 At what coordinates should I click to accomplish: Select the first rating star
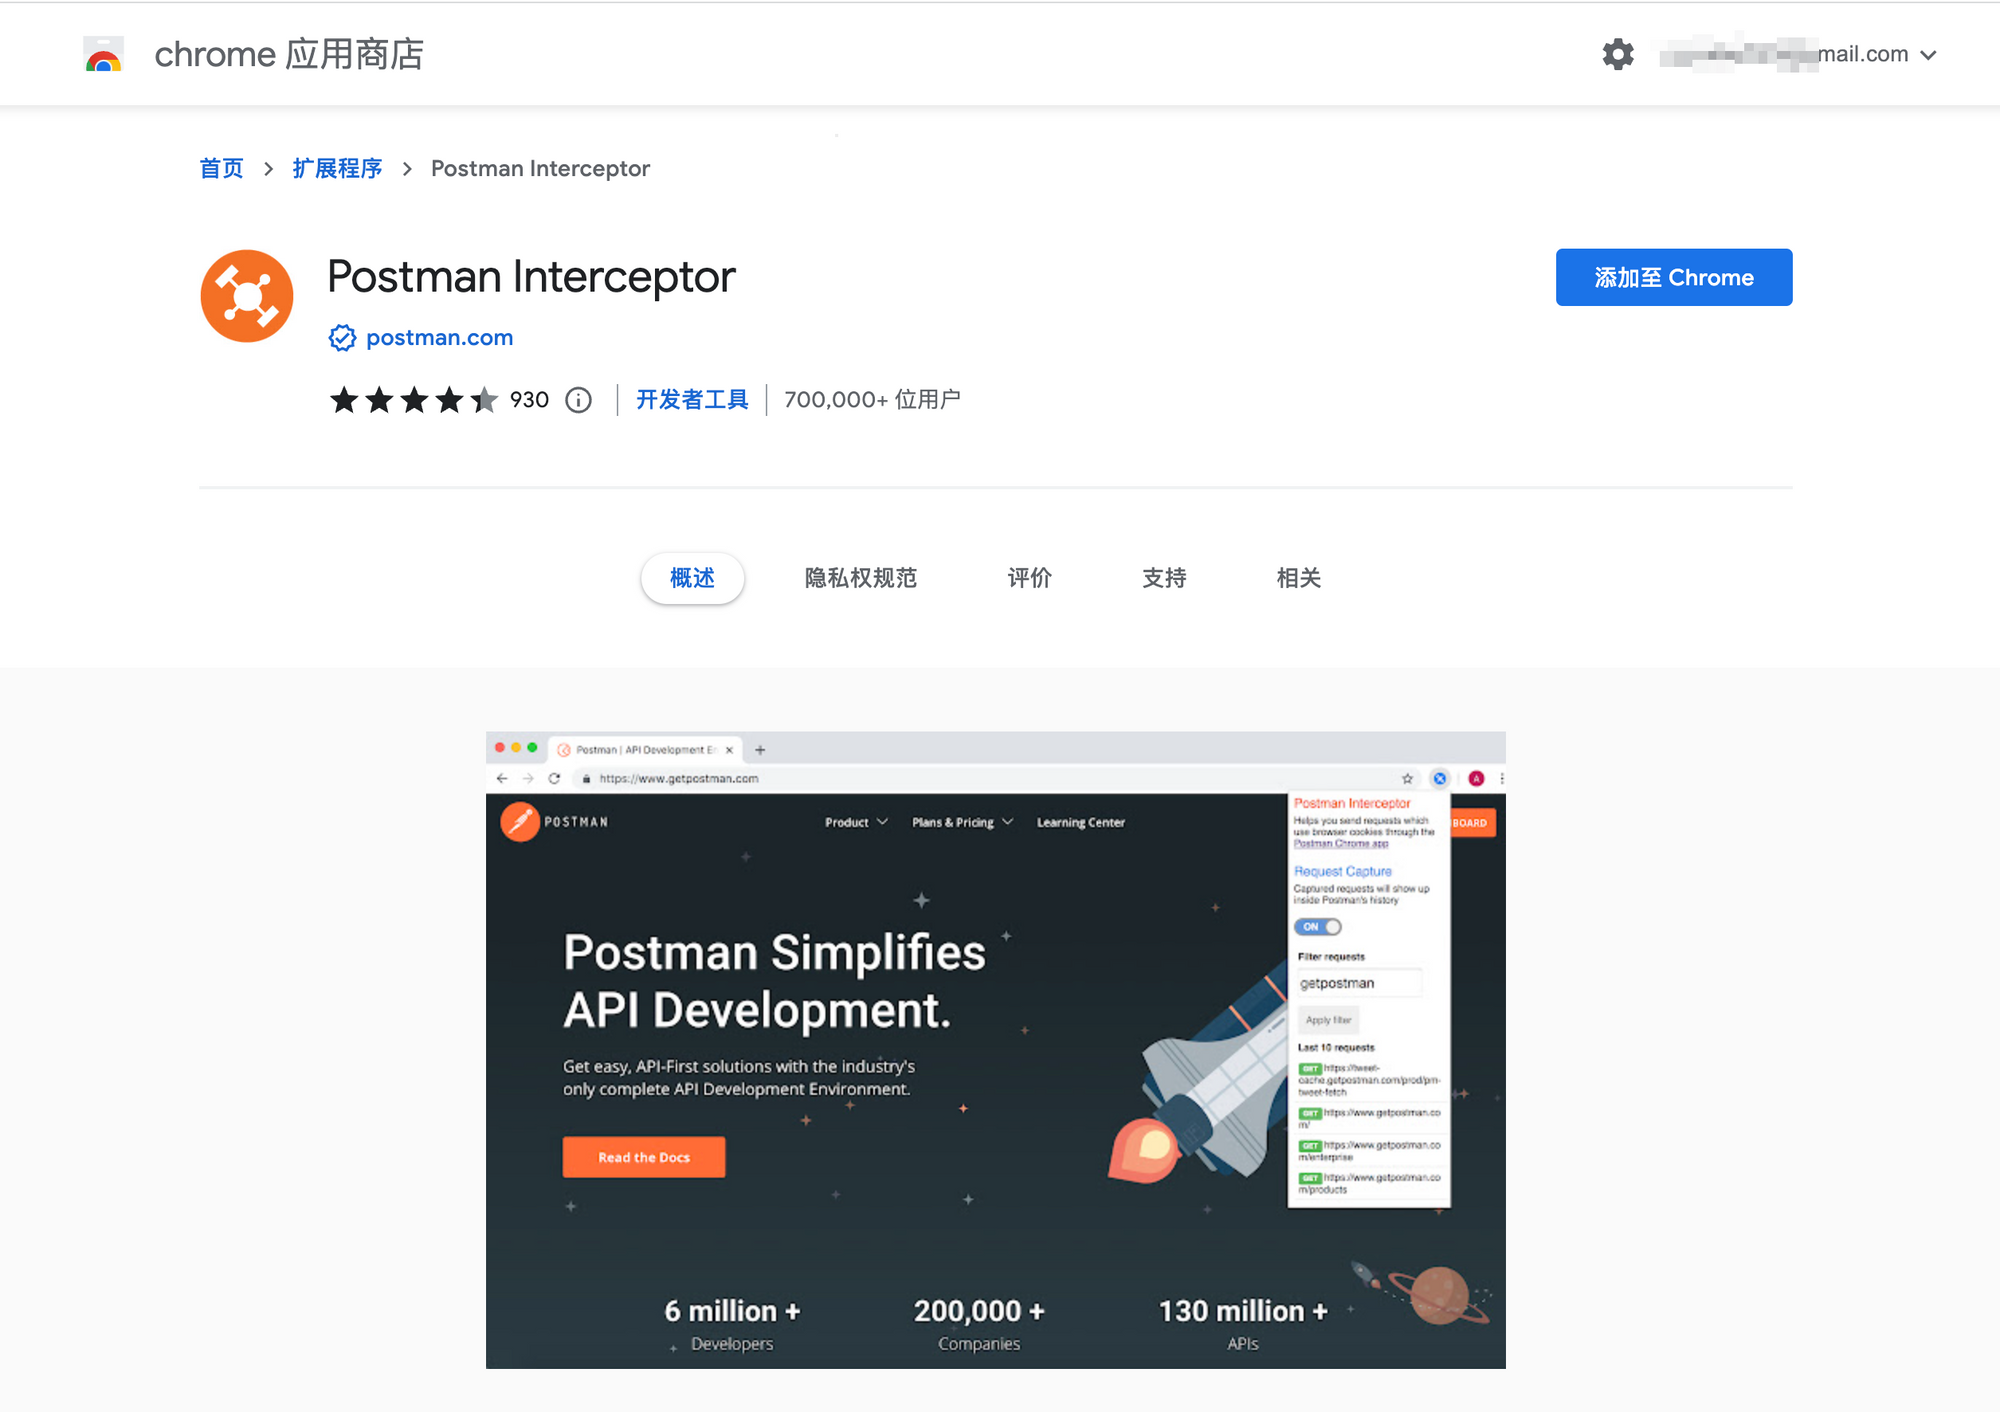[x=344, y=399]
